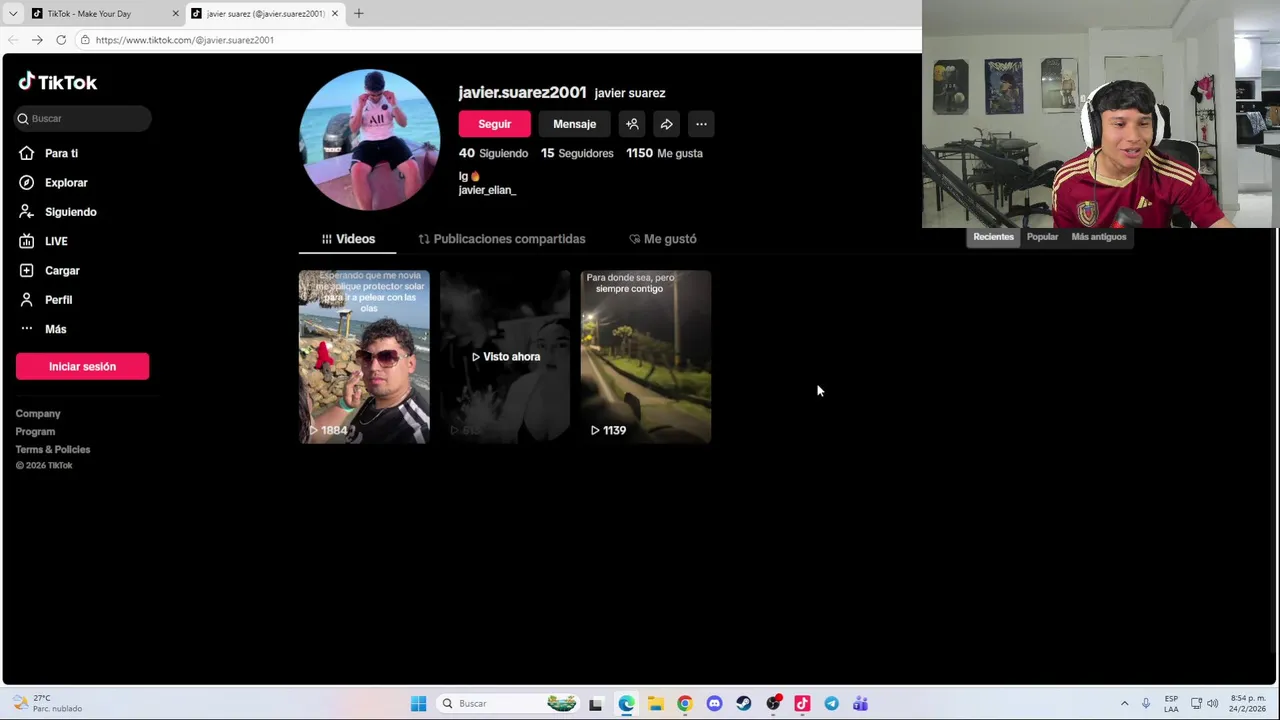Open the browser tab list dropdown arrow
The height and width of the screenshot is (720, 1280).
[x=12, y=14]
